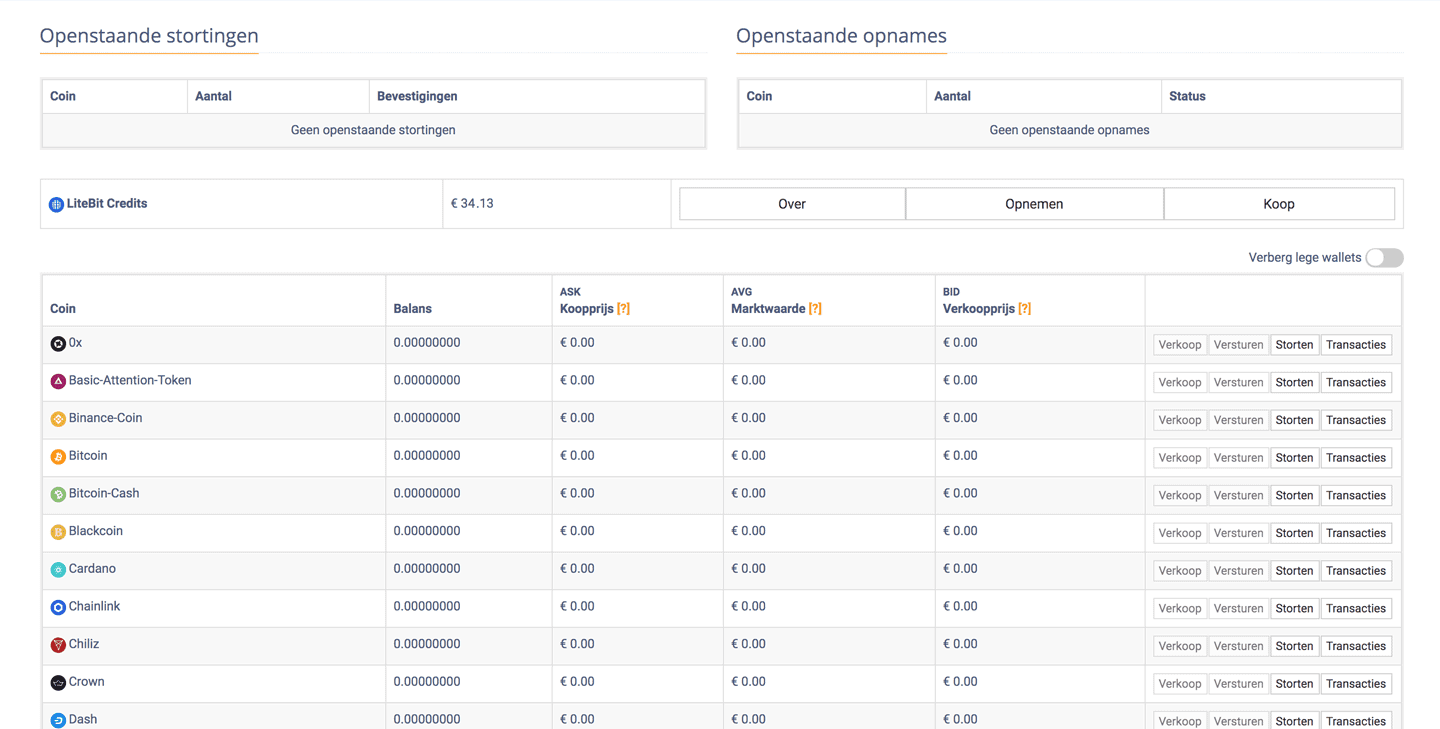Toggle Verberg lege wallets switch

point(1385,258)
